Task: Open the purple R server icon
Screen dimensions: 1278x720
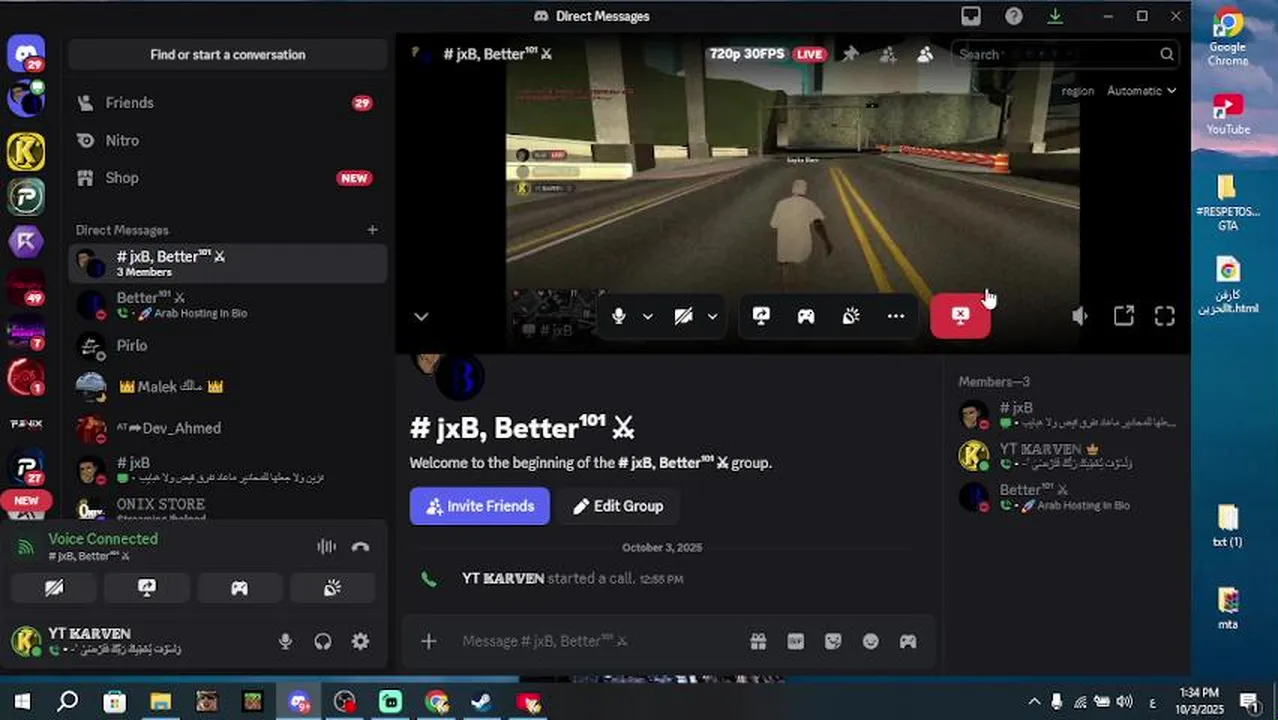Action: pyautogui.click(x=26, y=242)
